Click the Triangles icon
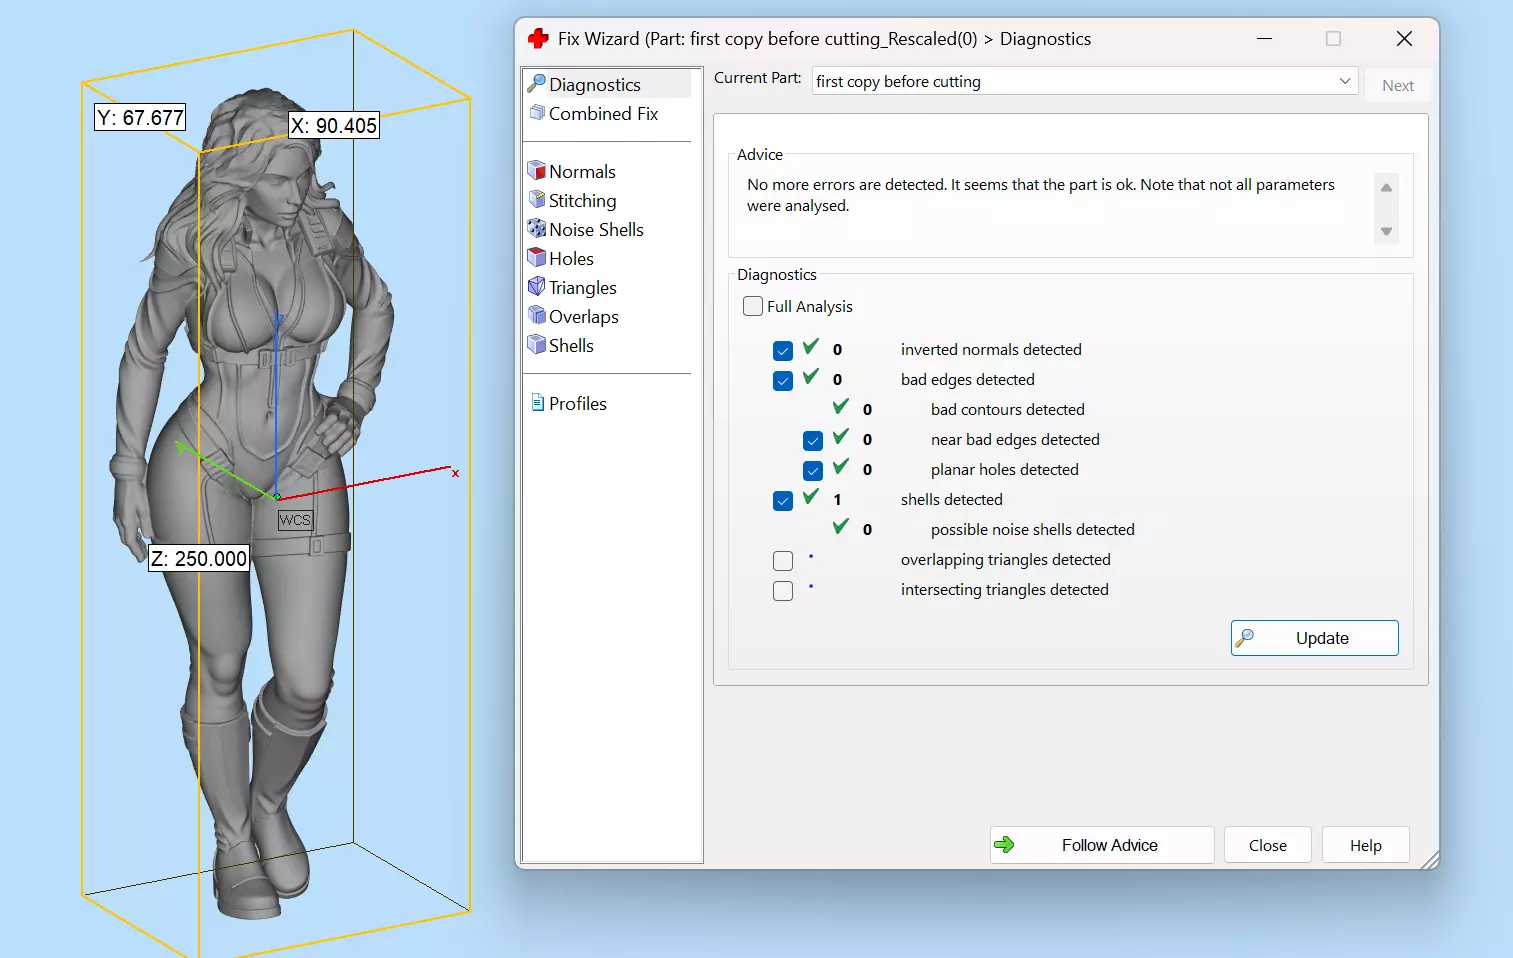This screenshot has width=1513, height=958. [537, 287]
